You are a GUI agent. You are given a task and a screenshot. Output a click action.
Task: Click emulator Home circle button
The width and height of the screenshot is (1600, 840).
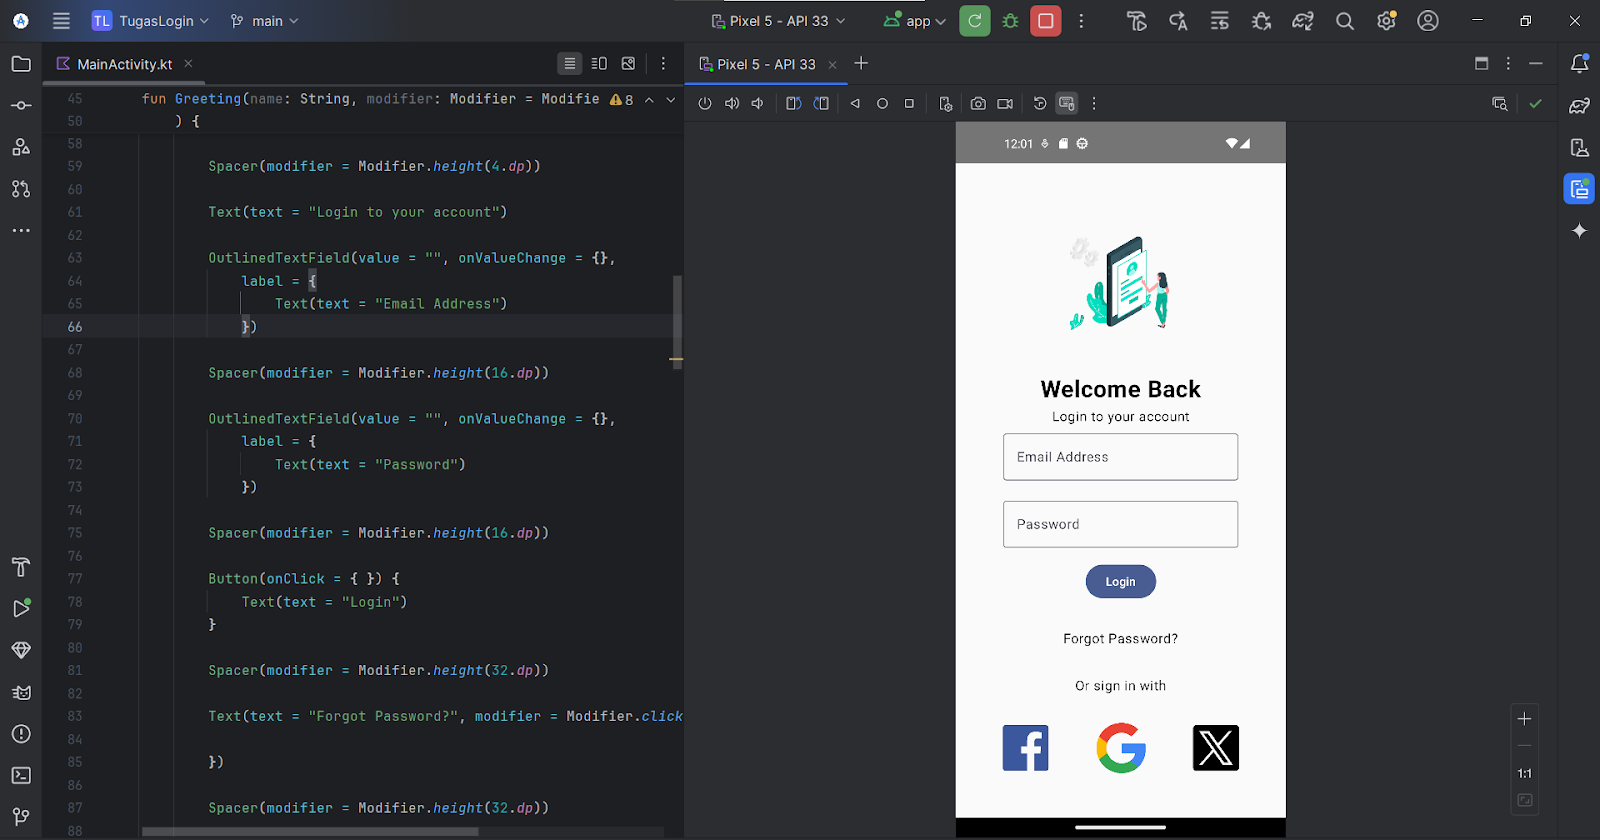click(x=882, y=103)
